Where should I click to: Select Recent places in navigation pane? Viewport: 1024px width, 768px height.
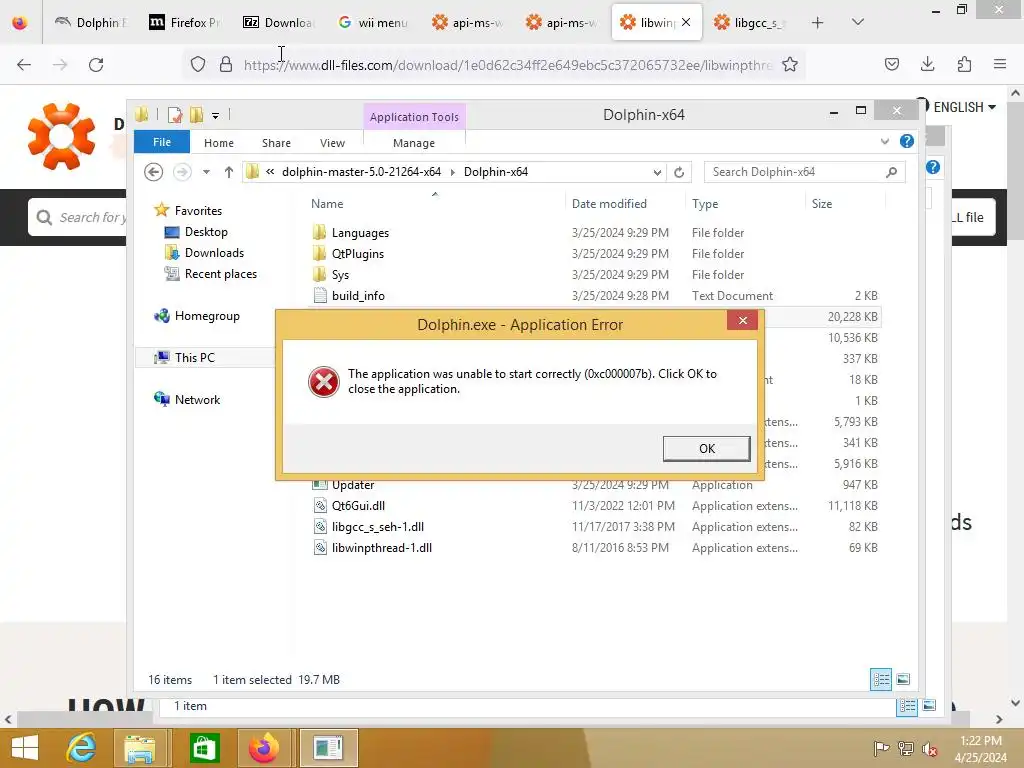pyautogui.click(x=221, y=274)
